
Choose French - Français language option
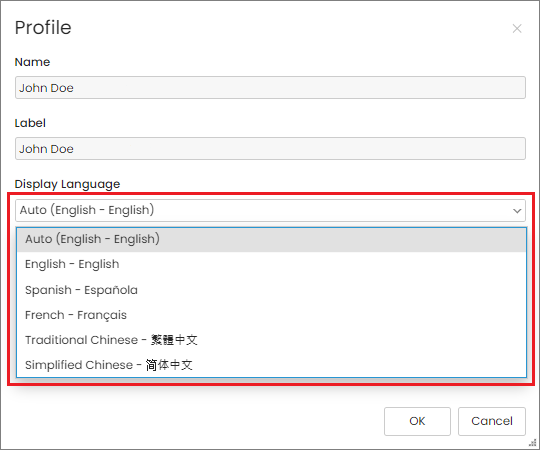click(271, 315)
